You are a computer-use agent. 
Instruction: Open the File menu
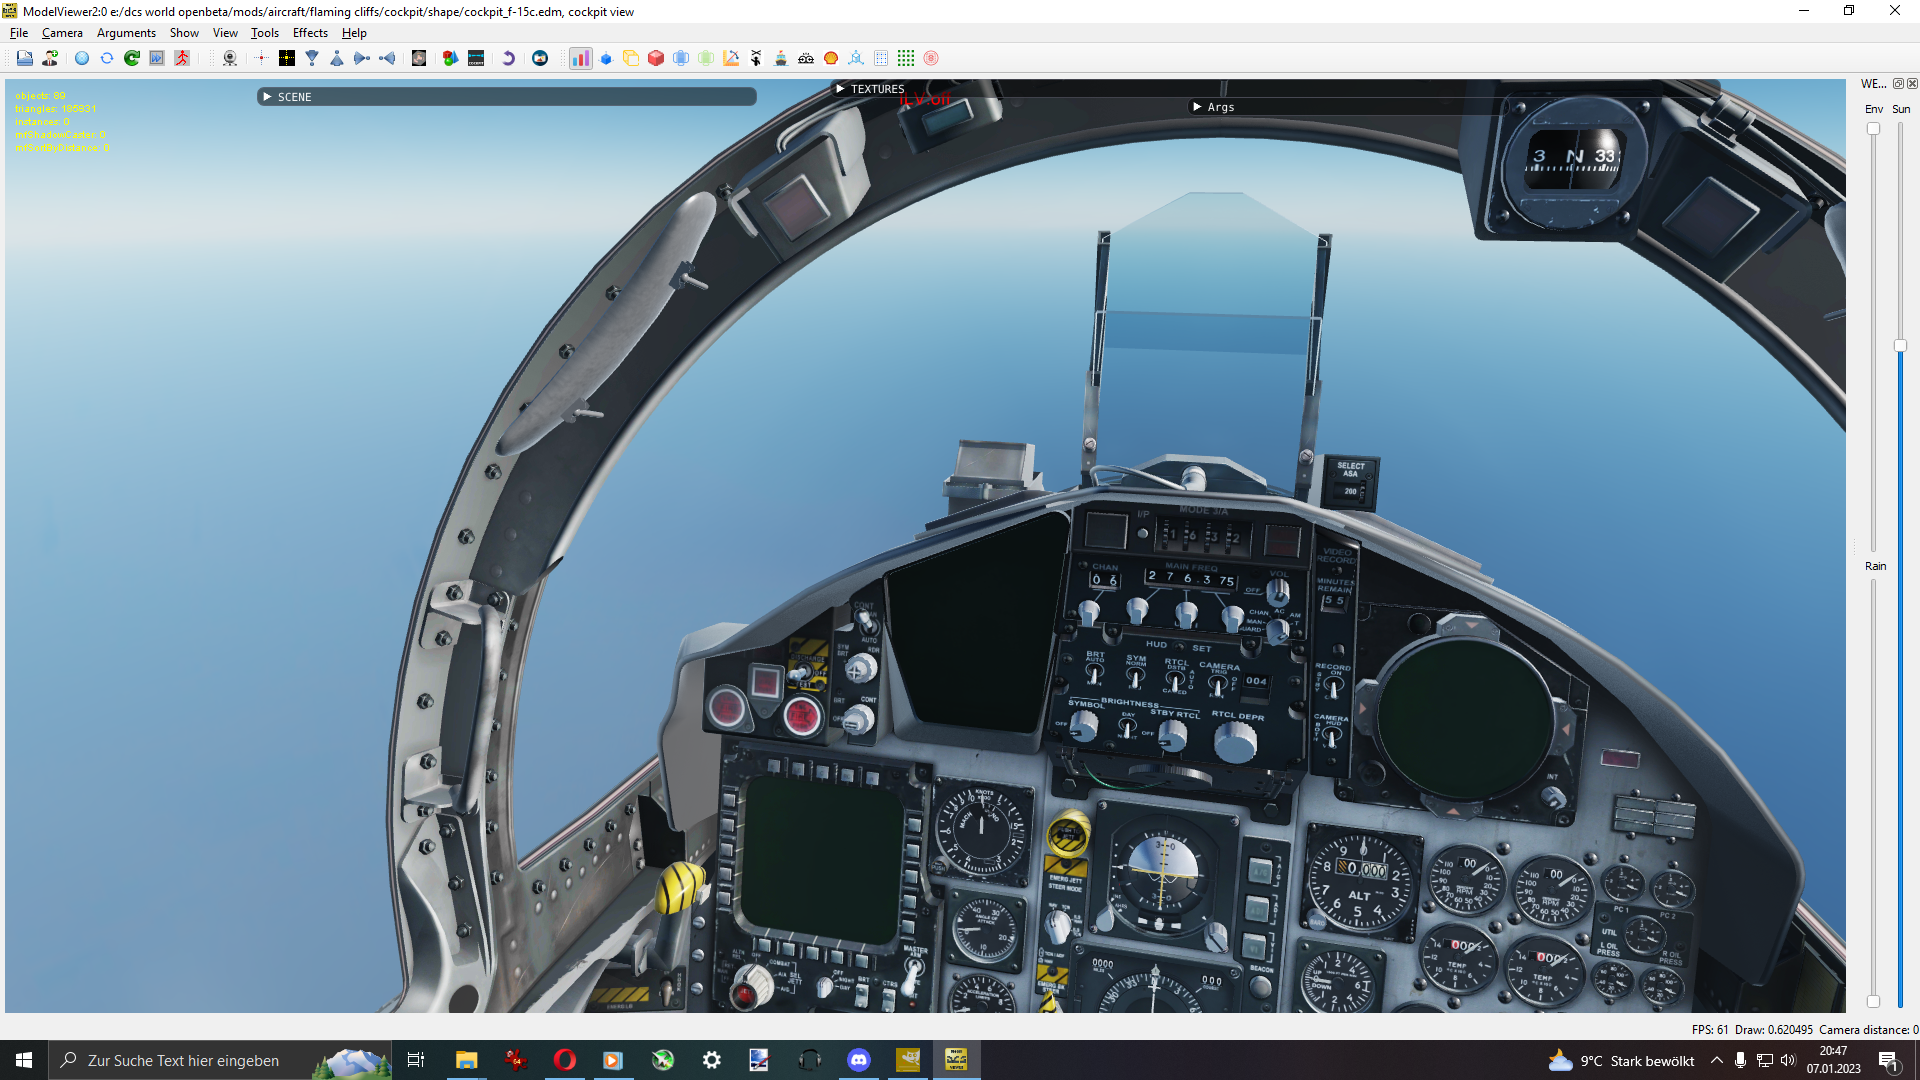(x=19, y=33)
